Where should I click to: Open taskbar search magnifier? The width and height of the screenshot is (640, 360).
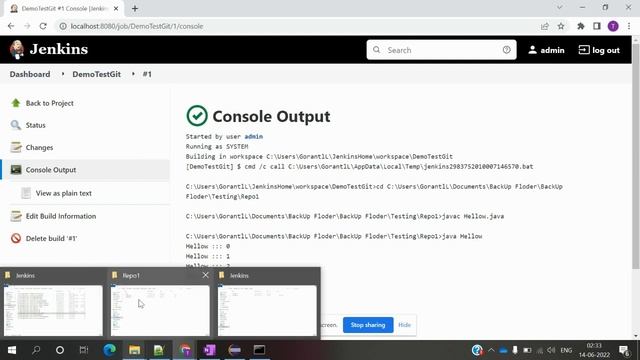(36, 350)
